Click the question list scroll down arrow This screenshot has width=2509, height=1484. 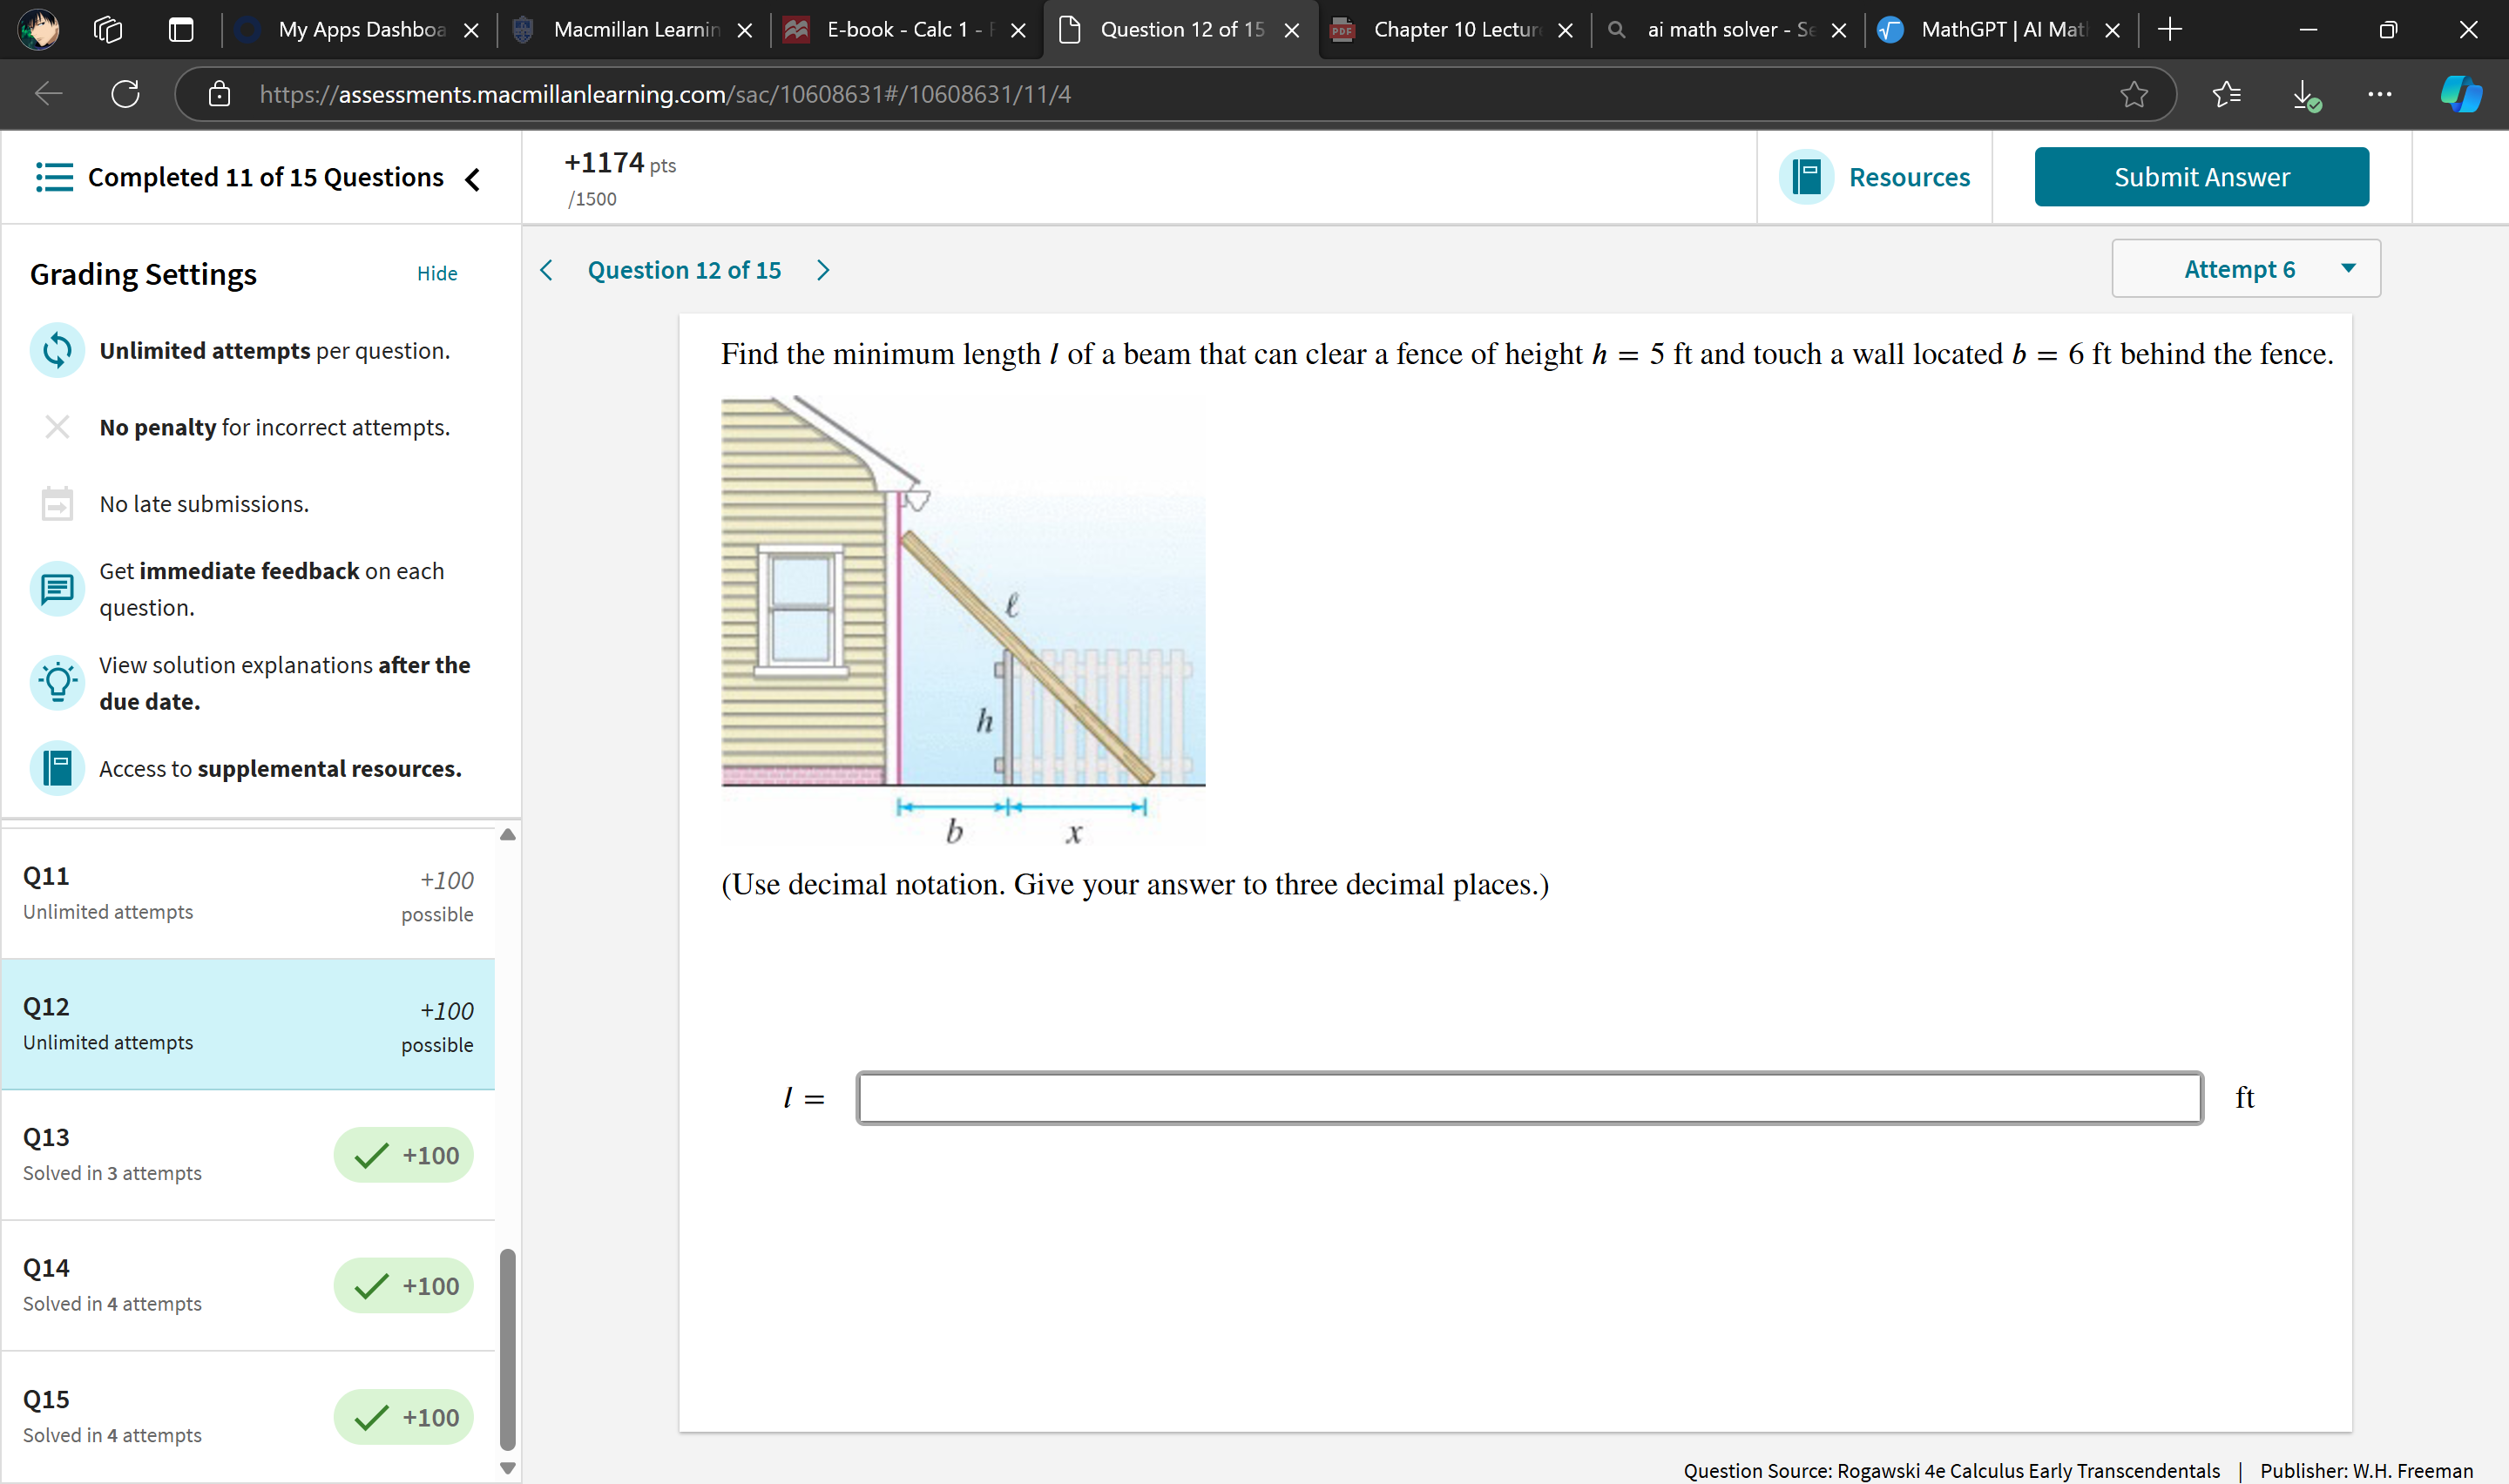508,1468
